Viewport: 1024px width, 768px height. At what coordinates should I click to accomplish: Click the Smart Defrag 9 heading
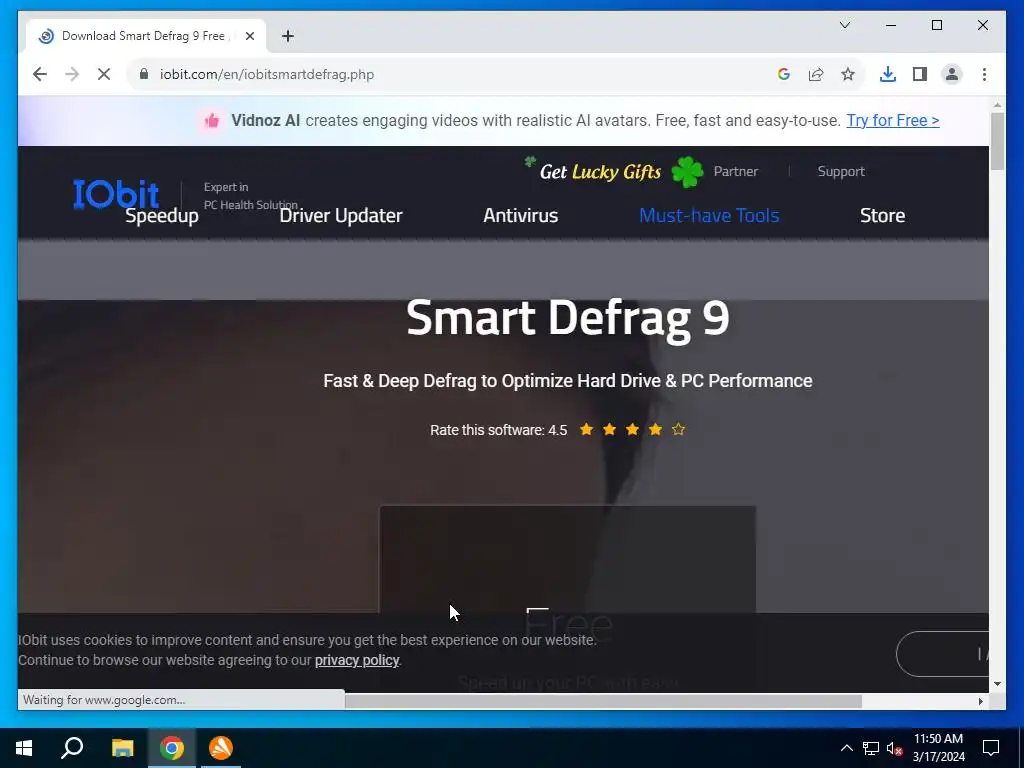click(568, 318)
